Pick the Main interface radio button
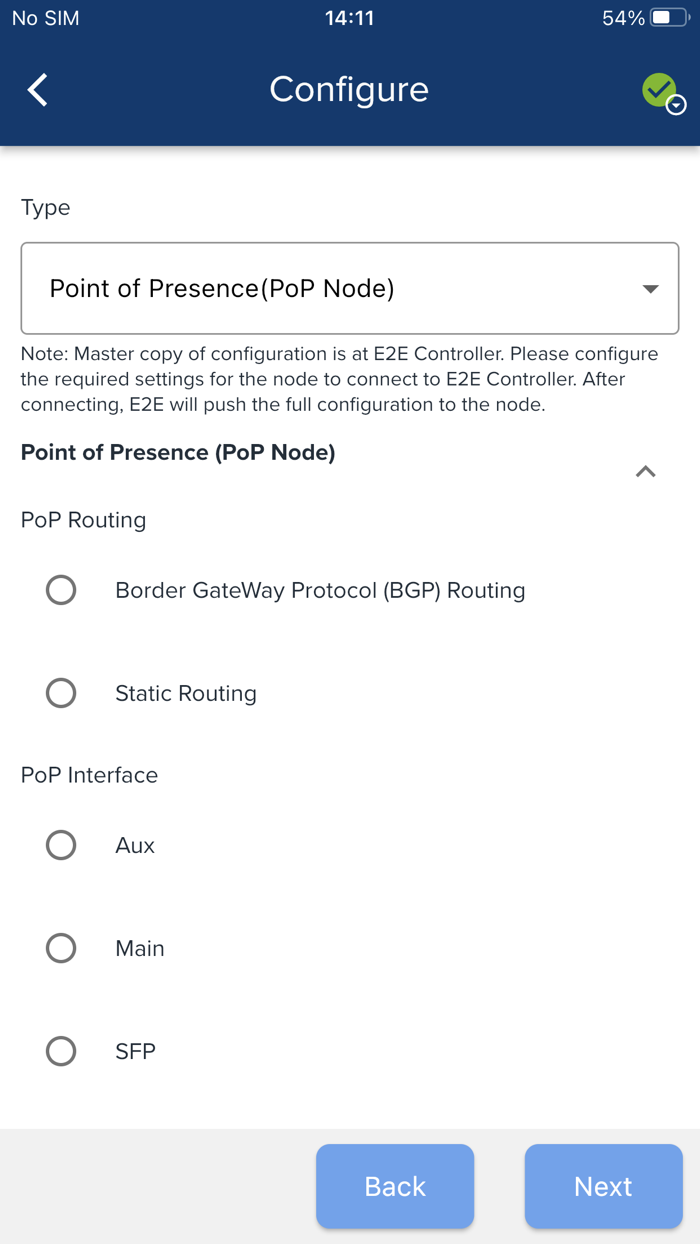Screen dimensions: 700x1244 click(61, 948)
